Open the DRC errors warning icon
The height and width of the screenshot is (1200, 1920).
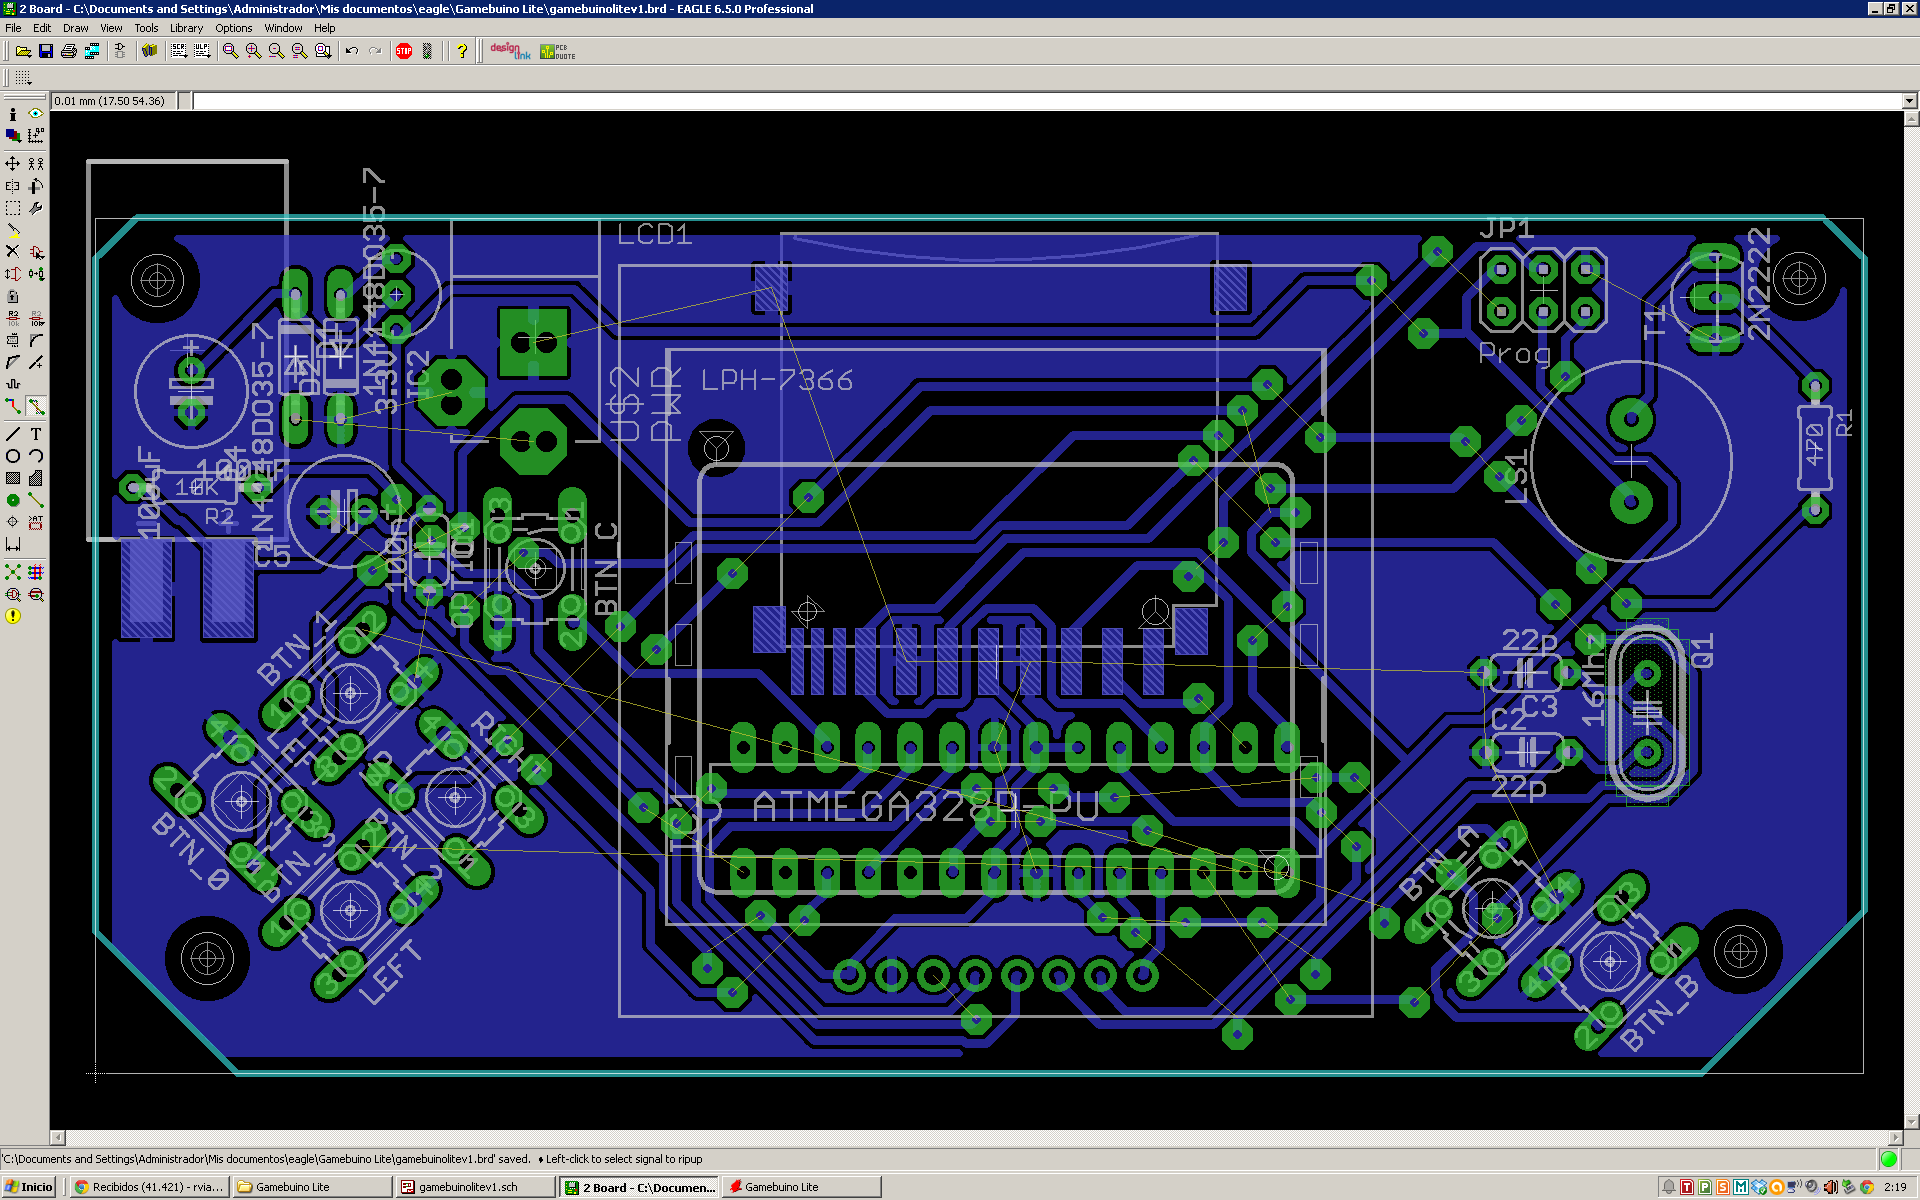[x=13, y=616]
